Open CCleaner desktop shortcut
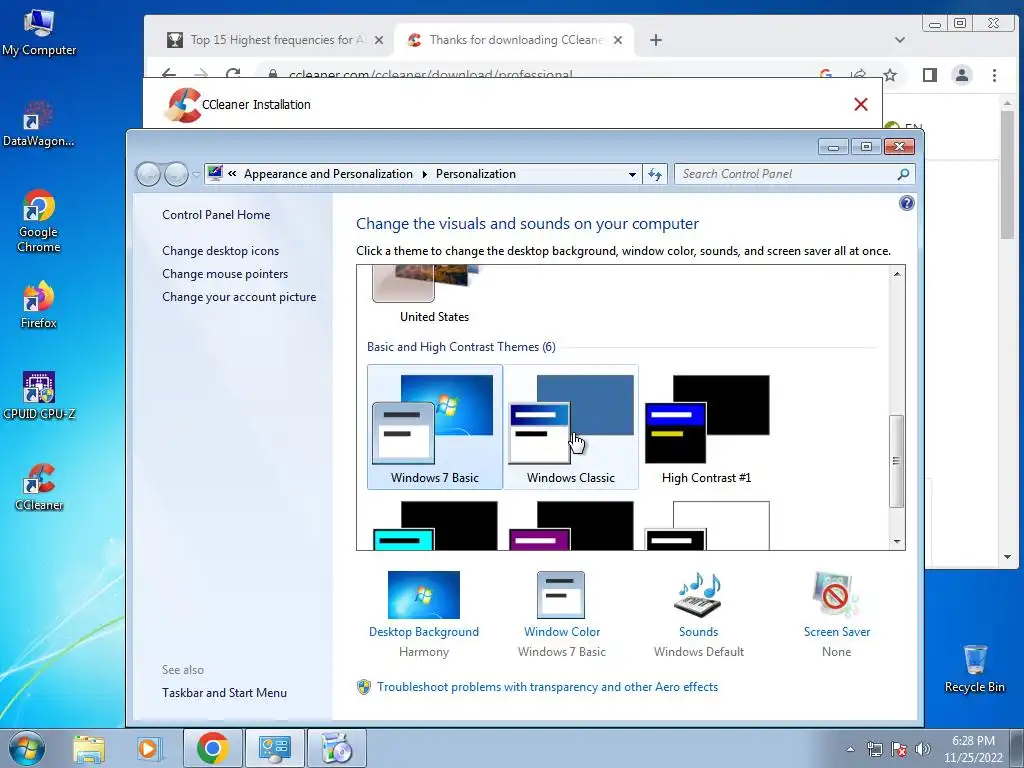The width and height of the screenshot is (1024, 768). coord(39,487)
